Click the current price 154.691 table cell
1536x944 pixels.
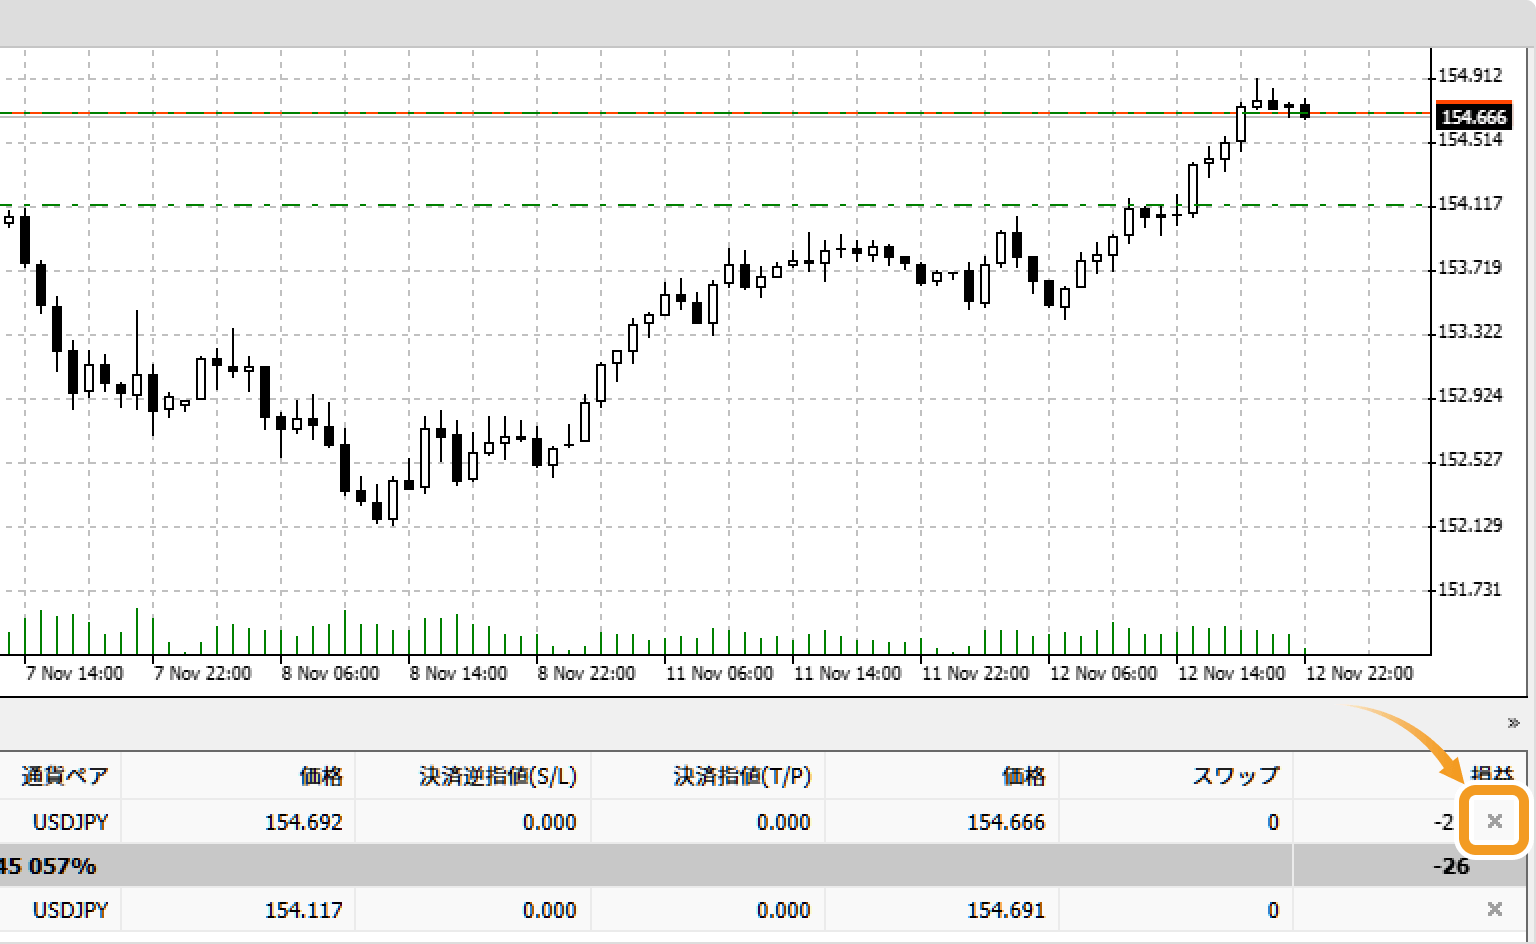click(1006, 910)
